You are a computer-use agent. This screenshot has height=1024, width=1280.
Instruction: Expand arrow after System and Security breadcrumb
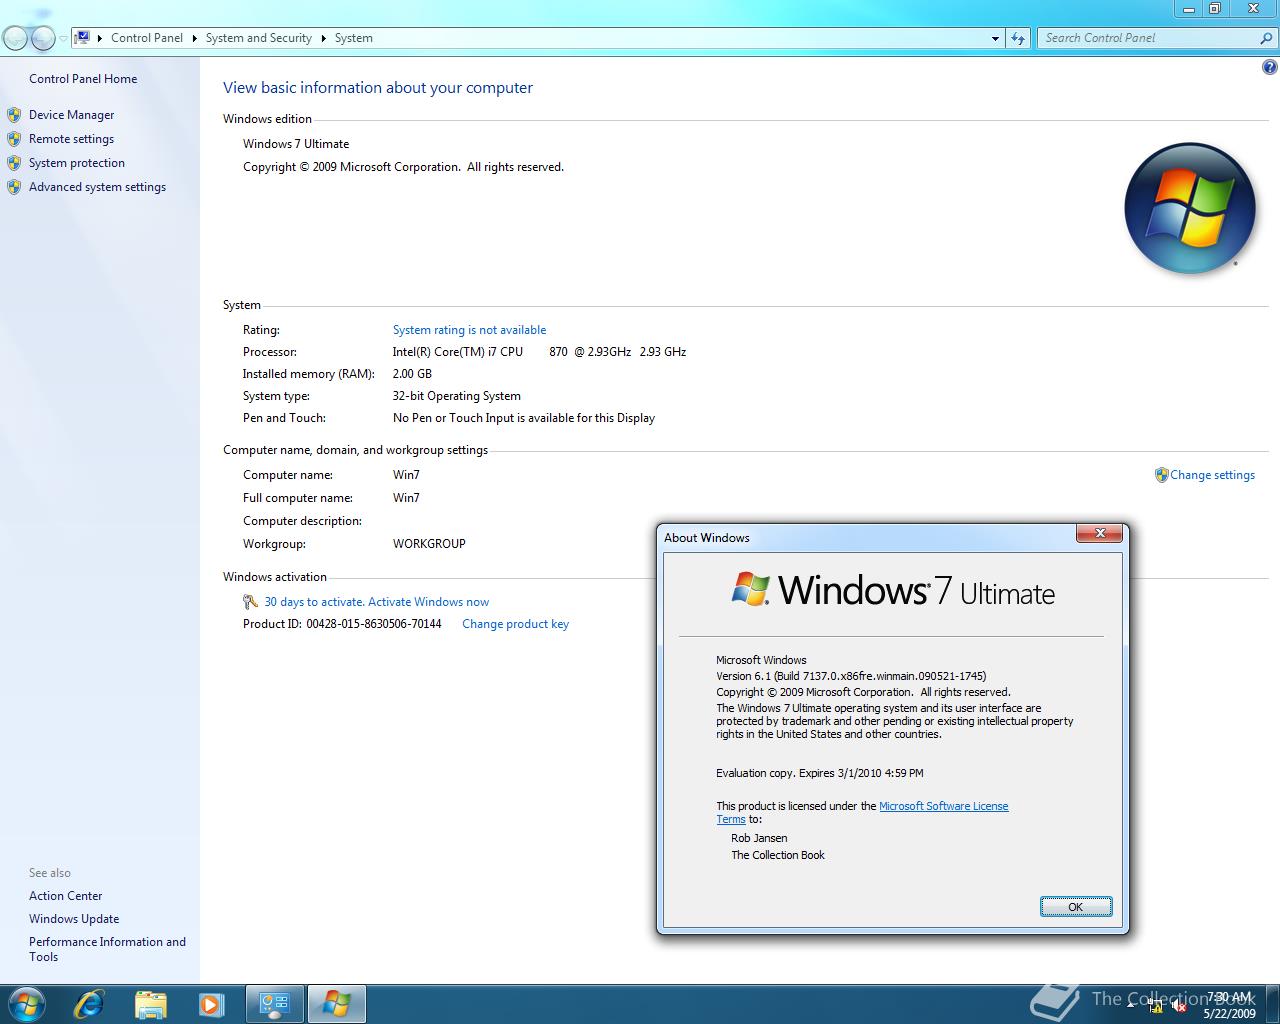[323, 38]
